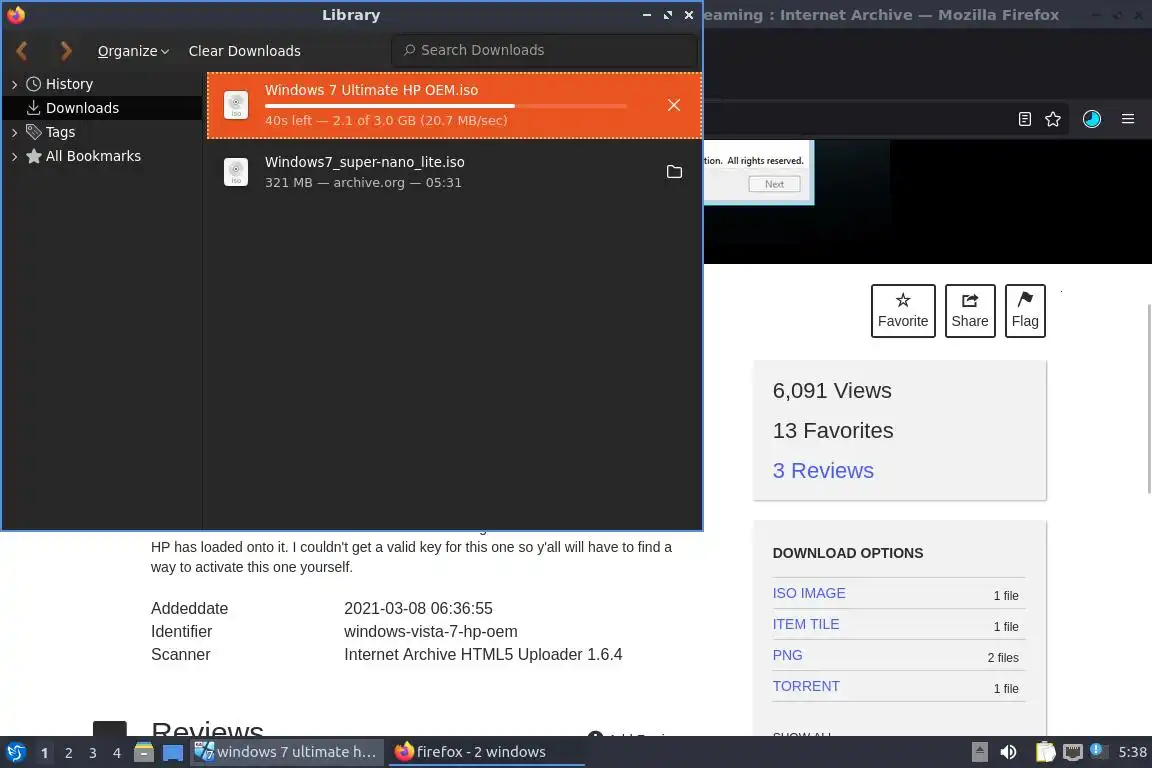Flag this archive item
The width and height of the screenshot is (1152, 768).
click(1025, 311)
